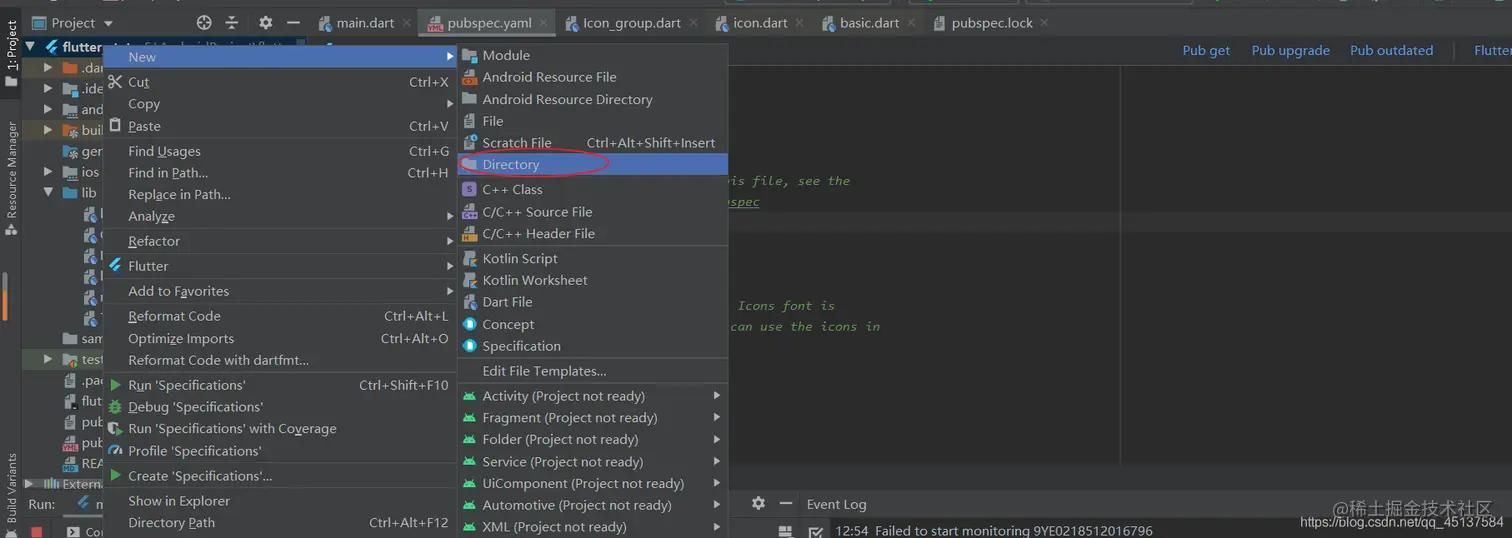
Task: Open the Refactor submenu
Action: [280, 241]
